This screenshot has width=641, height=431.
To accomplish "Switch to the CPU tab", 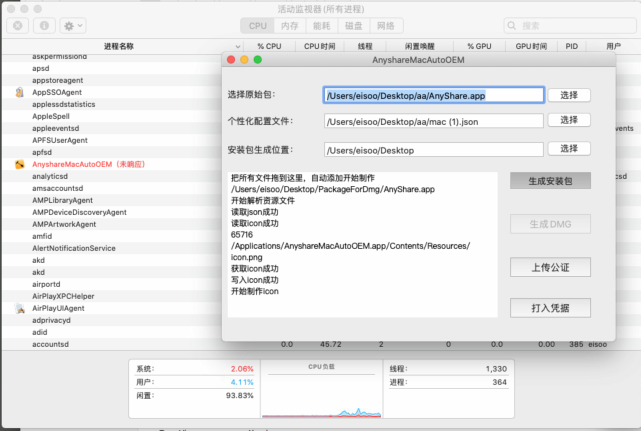I will click(x=258, y=26).
